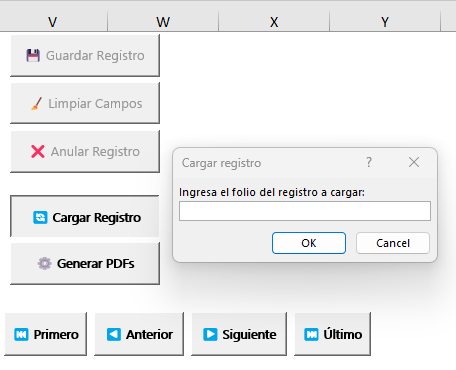
Task: Click the red X icon on Anular Registro
Action: (x=38, y=151)
